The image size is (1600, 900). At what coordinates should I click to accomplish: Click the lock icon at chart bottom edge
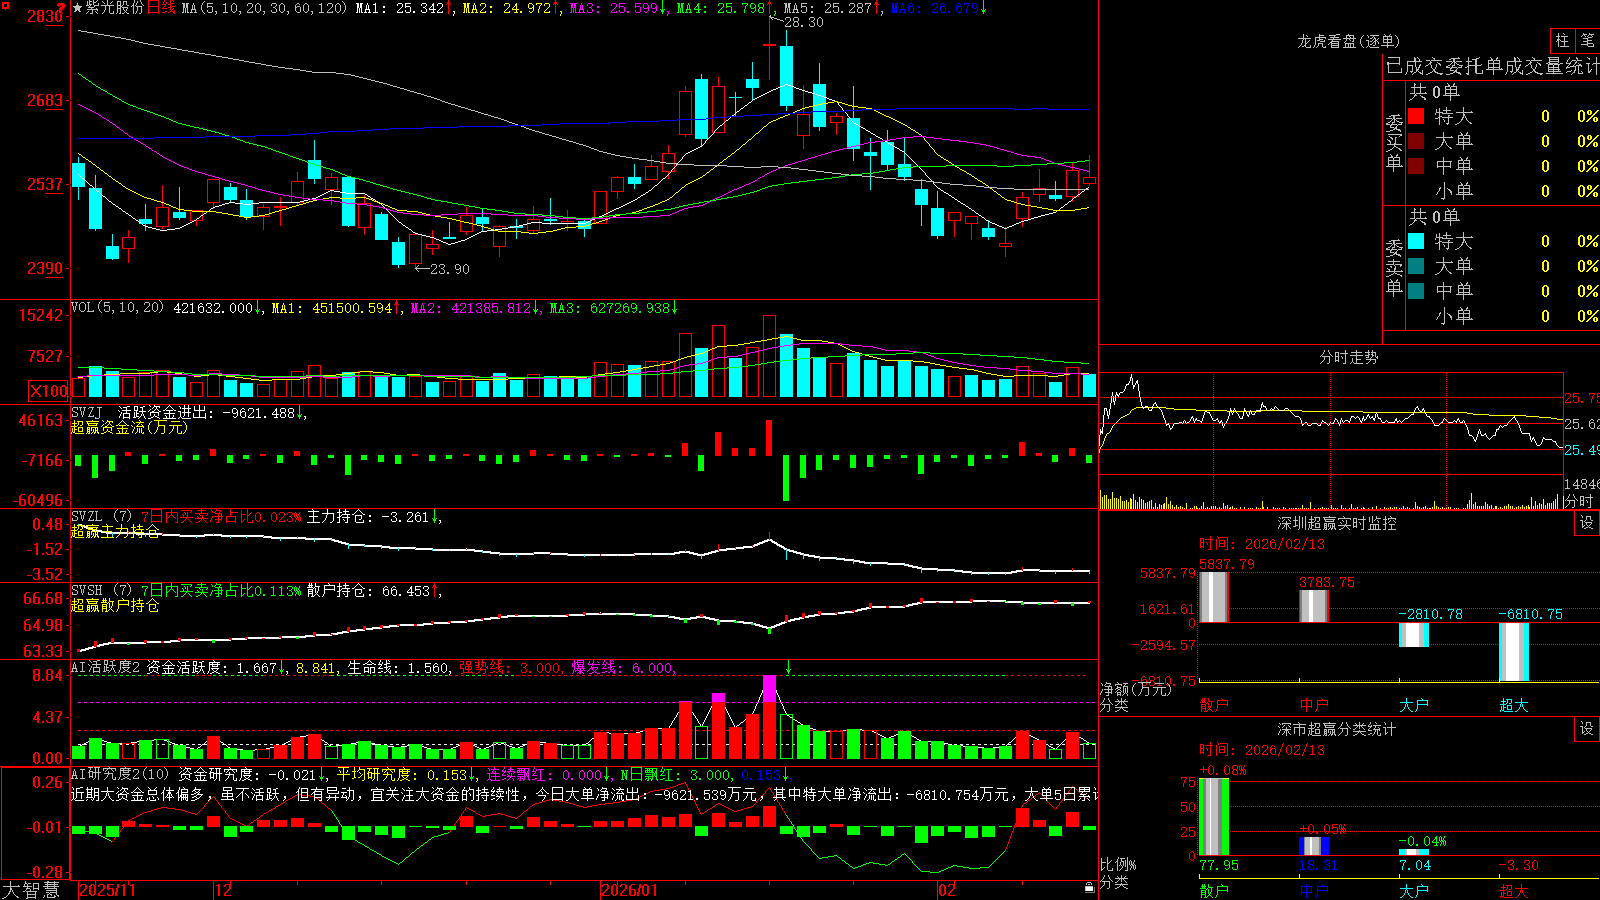[1089, 887]
